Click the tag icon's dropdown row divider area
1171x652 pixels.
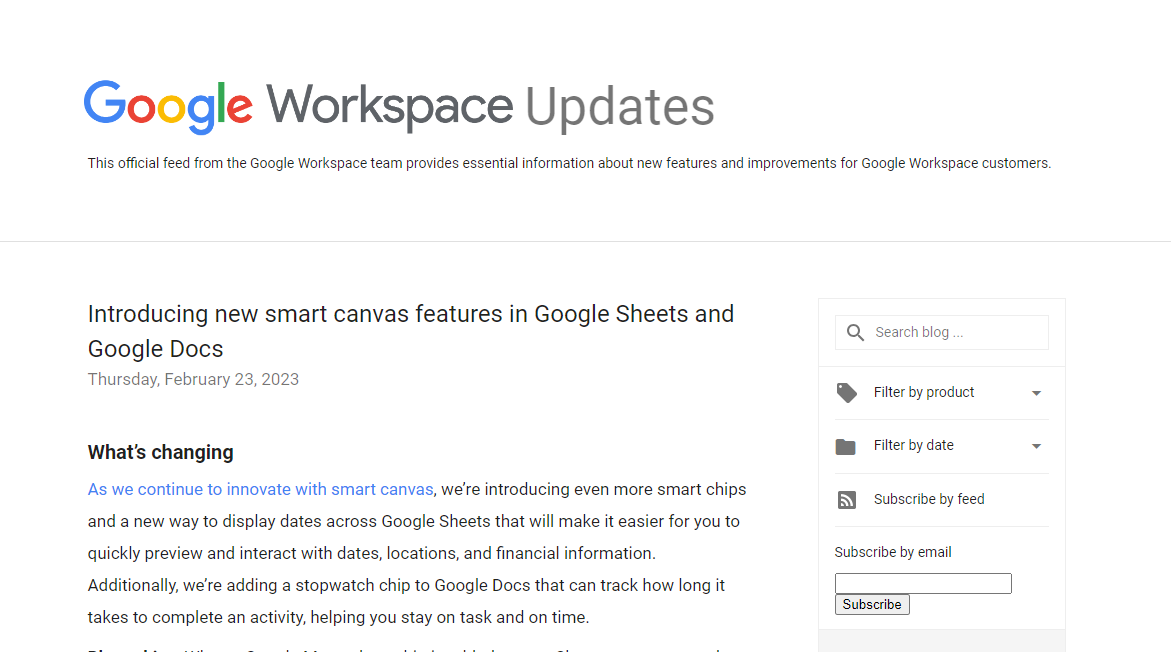pos(941,419)
